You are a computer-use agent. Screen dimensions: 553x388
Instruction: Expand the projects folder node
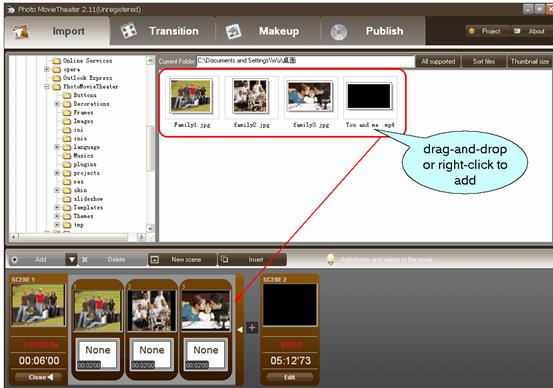pyautogui.click(x=57, y=173)
